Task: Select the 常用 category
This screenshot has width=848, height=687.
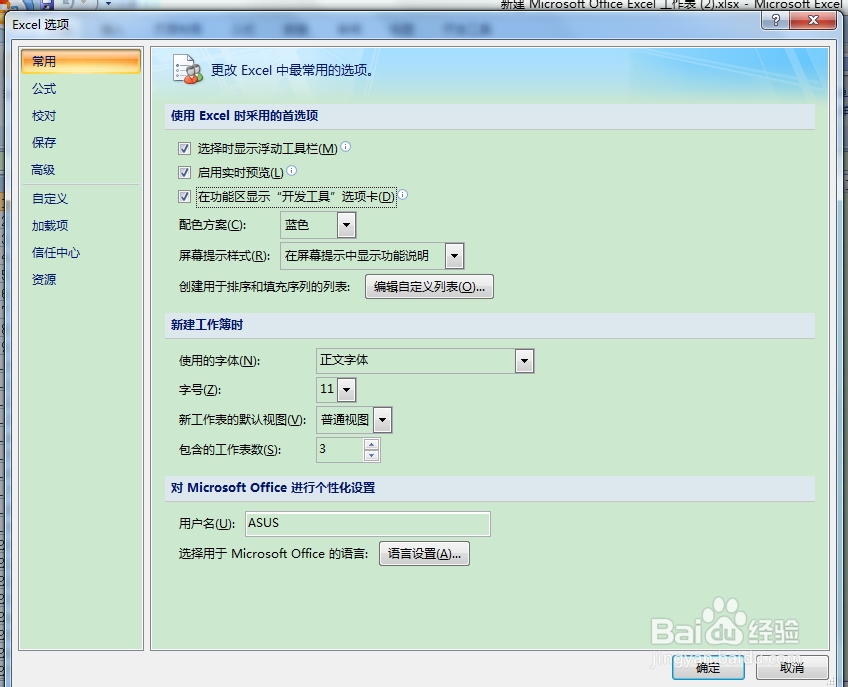Action: click(x=81, y=62)
